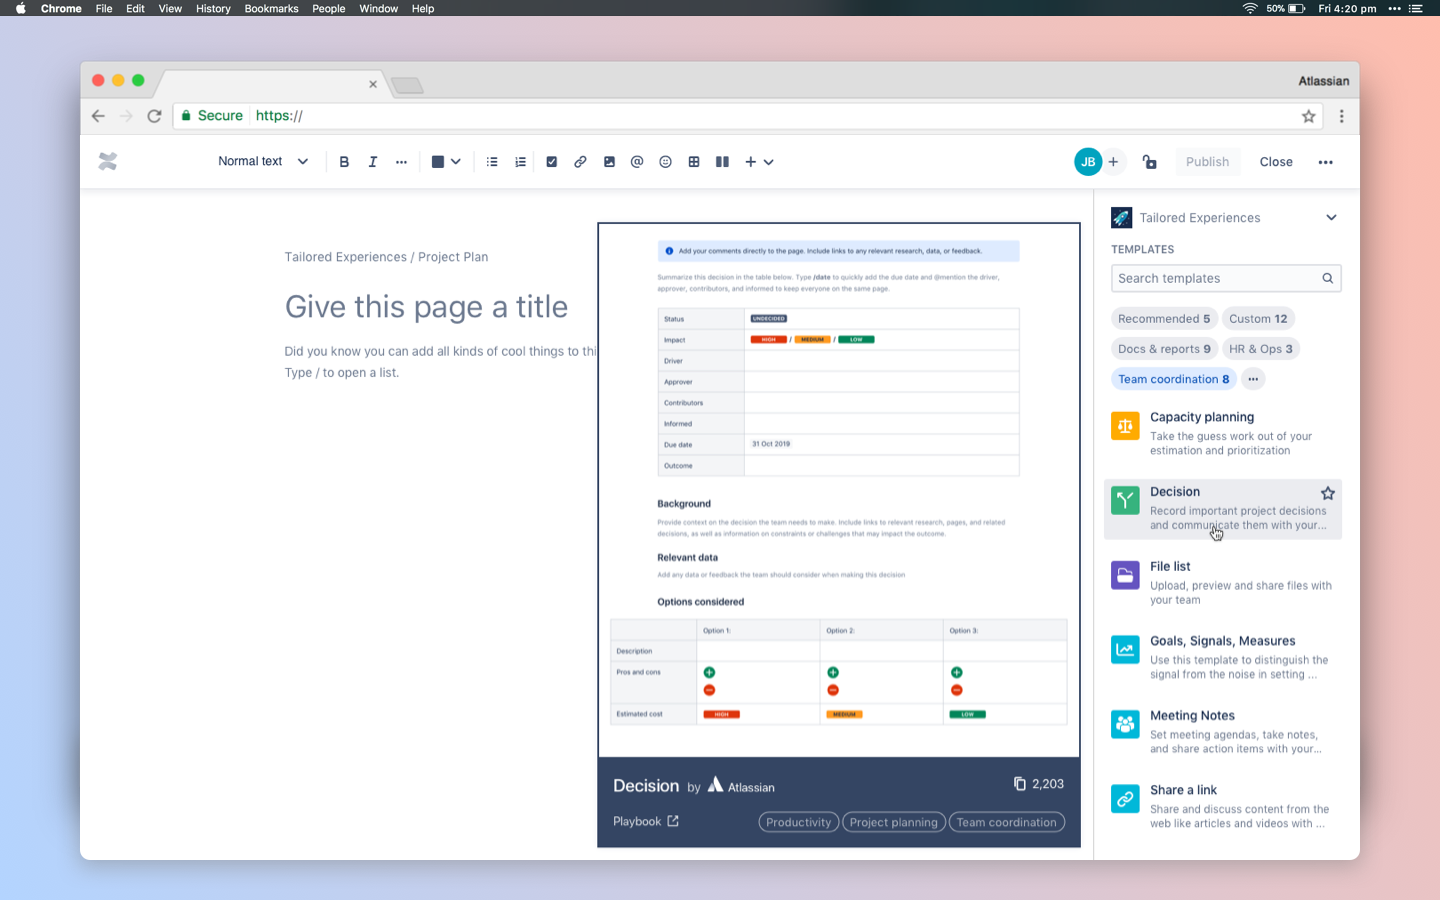Bookmark page with star icon
The width and height of the screenshot is (1440, 900).
1308,116
